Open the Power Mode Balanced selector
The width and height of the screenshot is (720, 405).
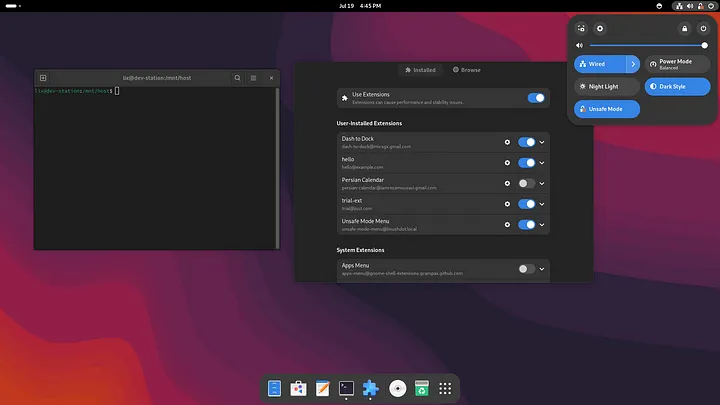[x=677, y=64]
